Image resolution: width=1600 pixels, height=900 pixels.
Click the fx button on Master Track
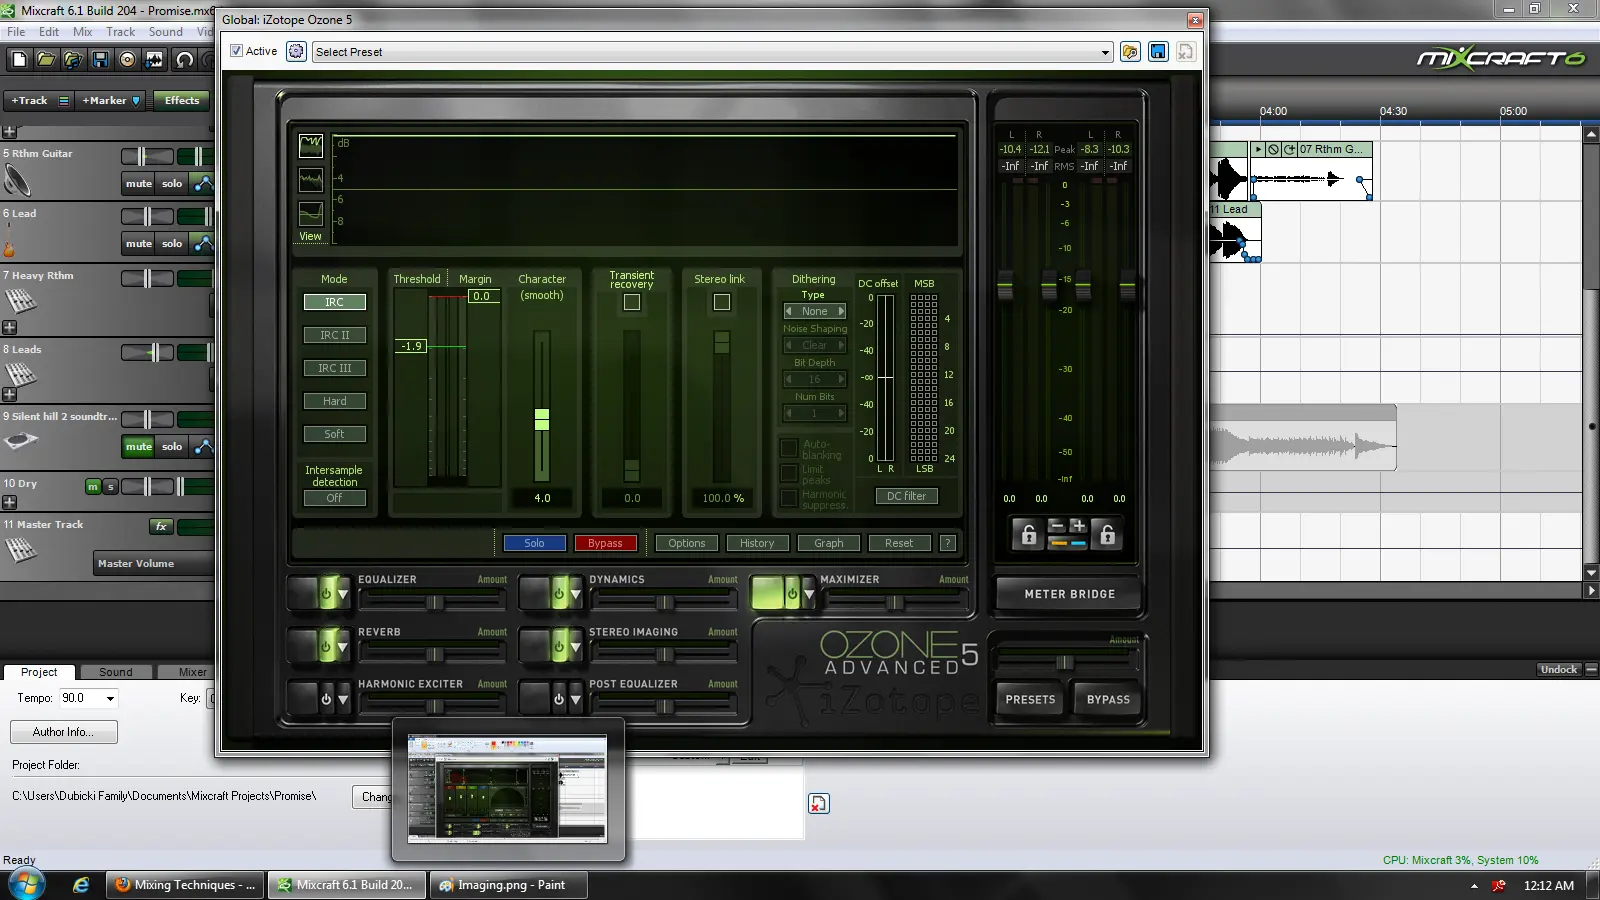(161, 526)
